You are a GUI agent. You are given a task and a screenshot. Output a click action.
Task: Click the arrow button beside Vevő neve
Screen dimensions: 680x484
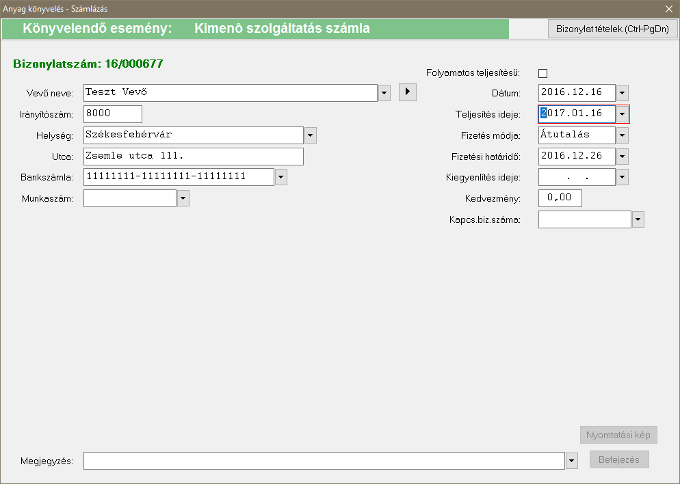(x=407, y=92)
